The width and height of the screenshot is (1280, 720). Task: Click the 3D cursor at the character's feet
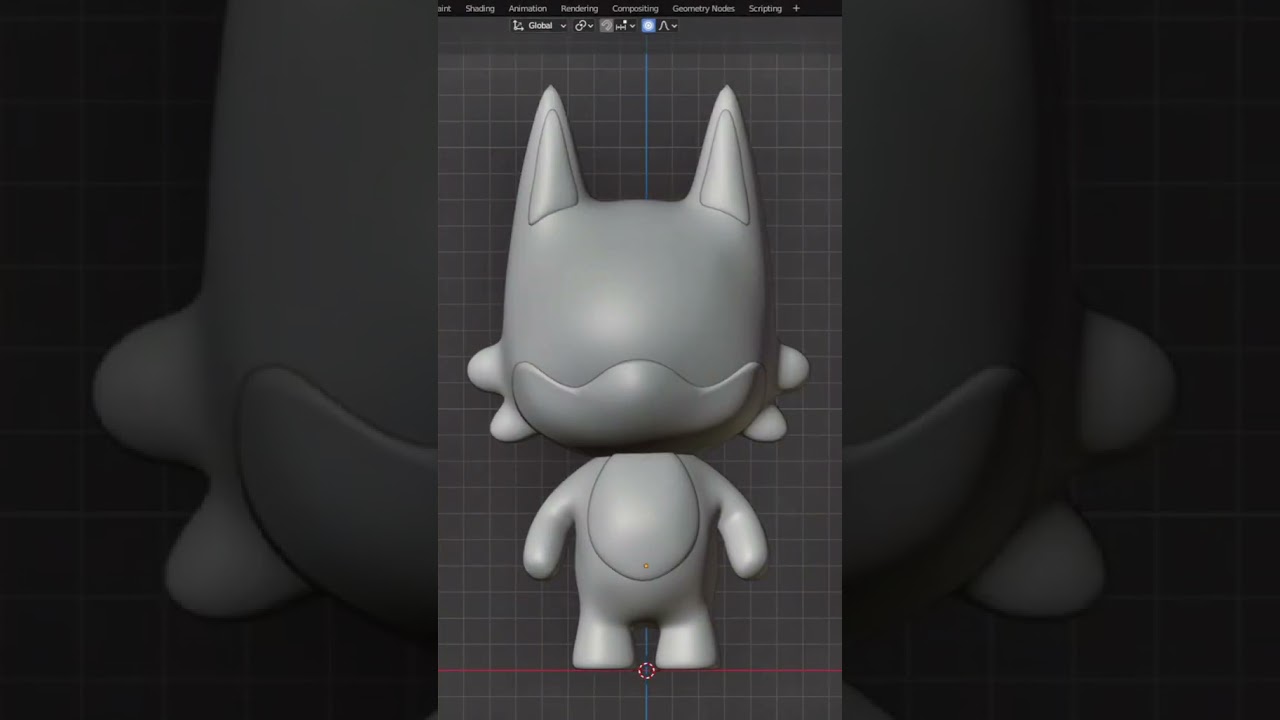(x=646, y=670)
